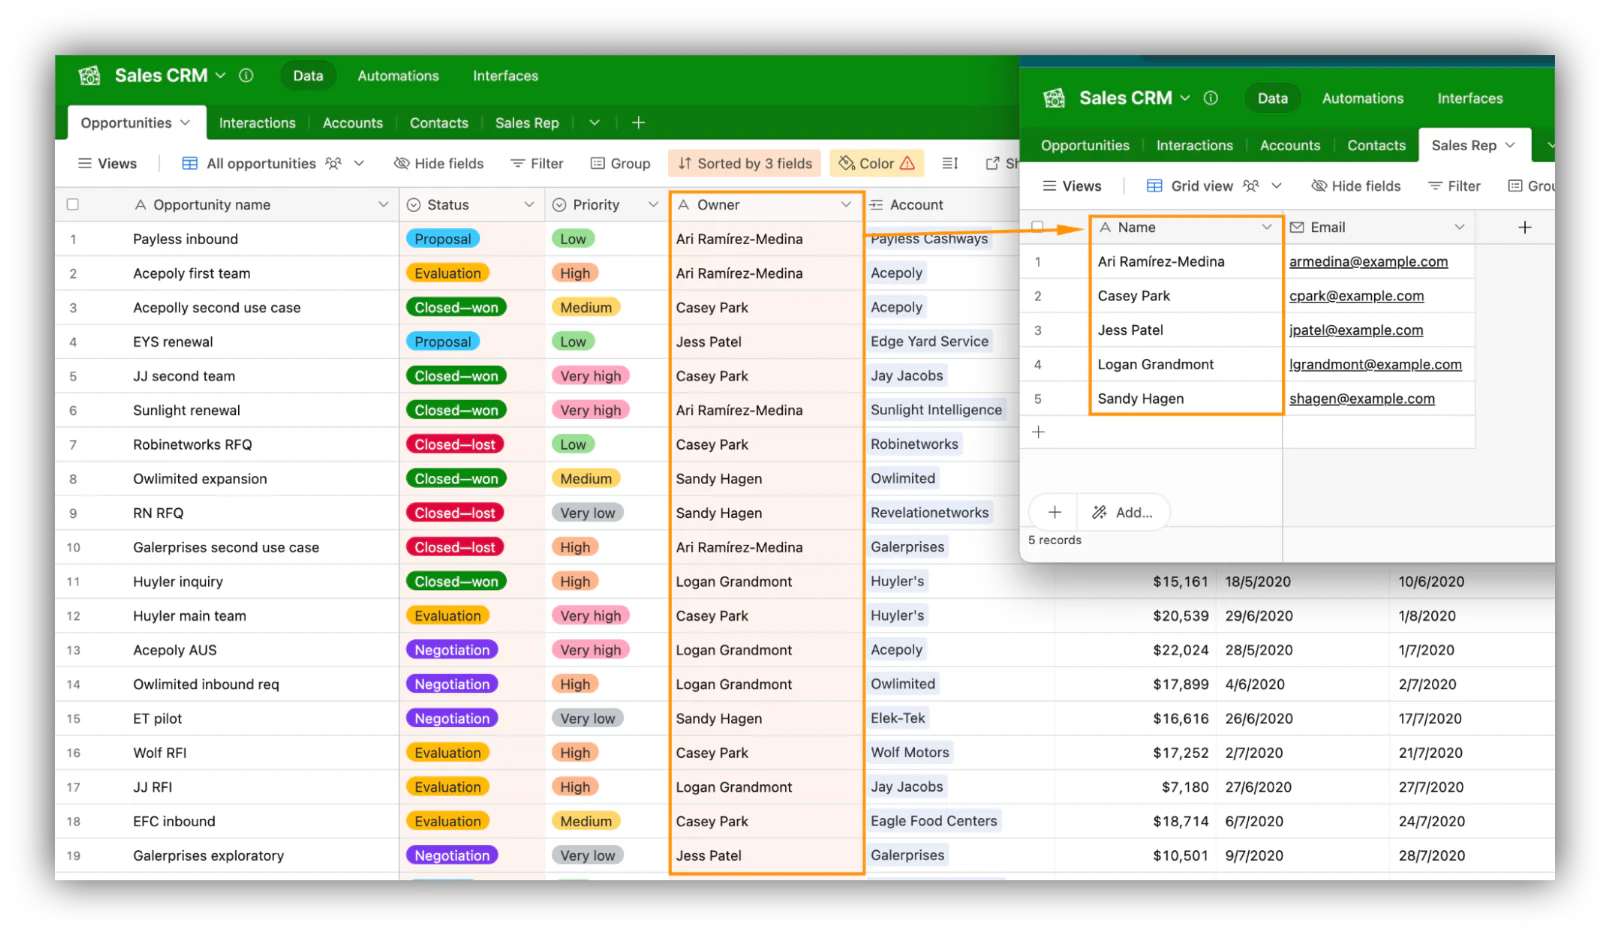The height and width of the screenshot is (936, 1610).
Task: Switch to Accounts tab in left window
Action: [x=352, y=123]
